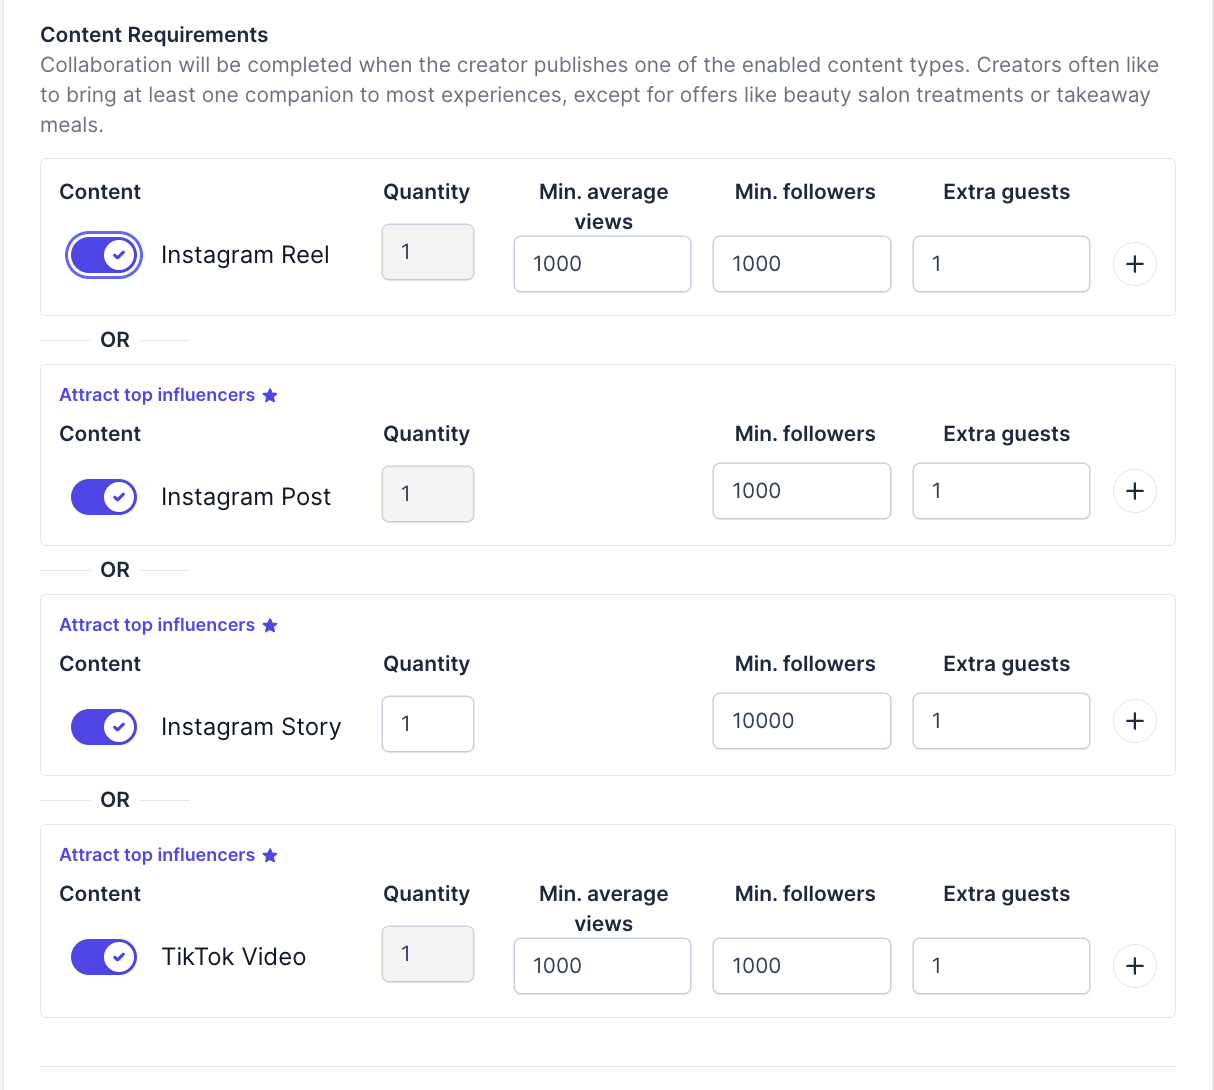Screen dimensions: 1214x1090
Task: Select the Instagram Post extra guests field
Action: tap(1001, 491)
